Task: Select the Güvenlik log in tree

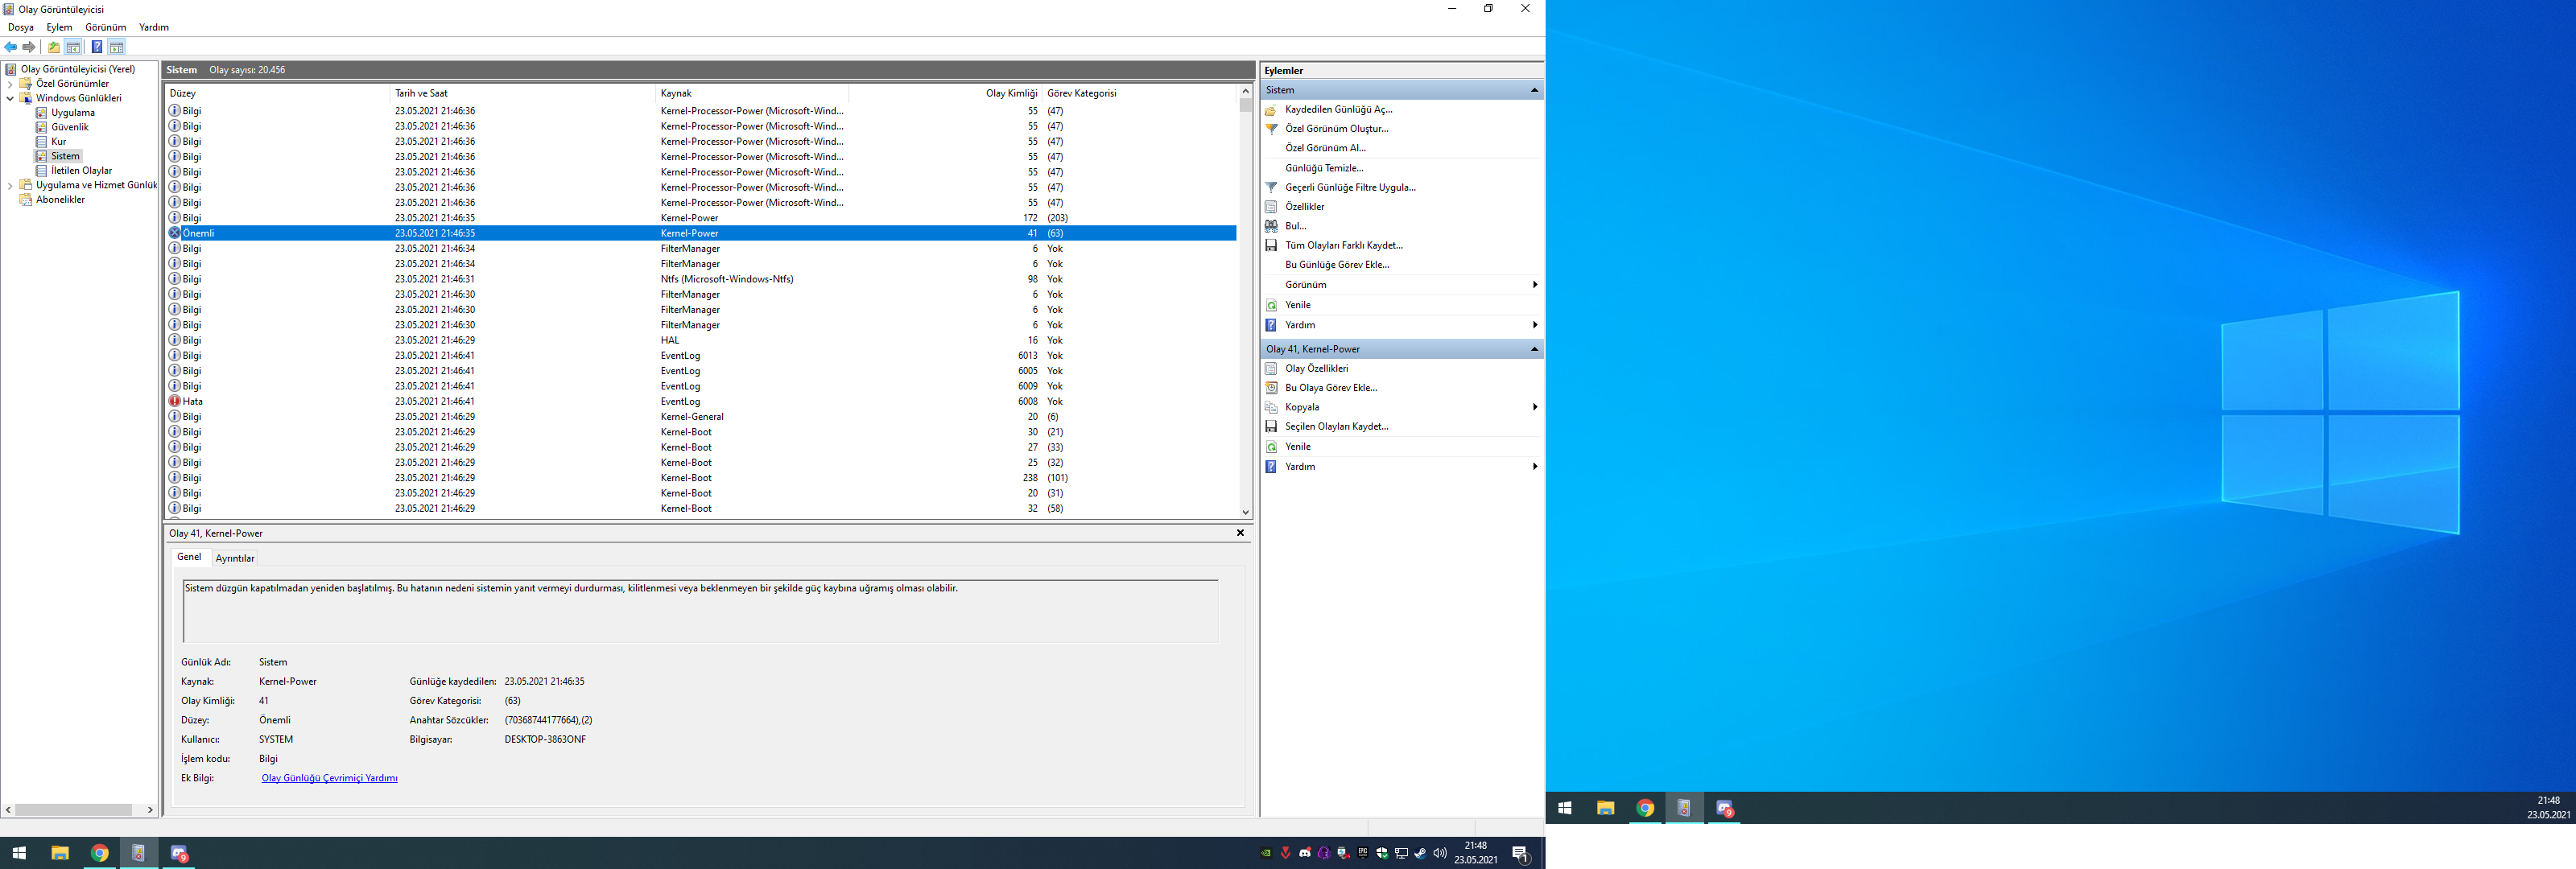Action: (70, 127)
